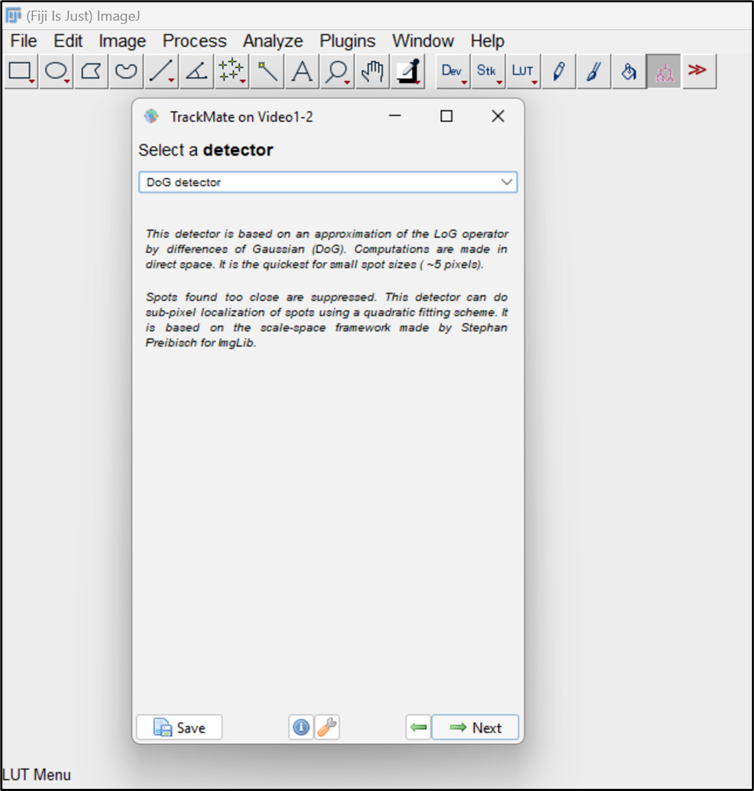Open the Dev developer menu tool
The width and height of the screenshot is (754, 791).
(453, 71)
